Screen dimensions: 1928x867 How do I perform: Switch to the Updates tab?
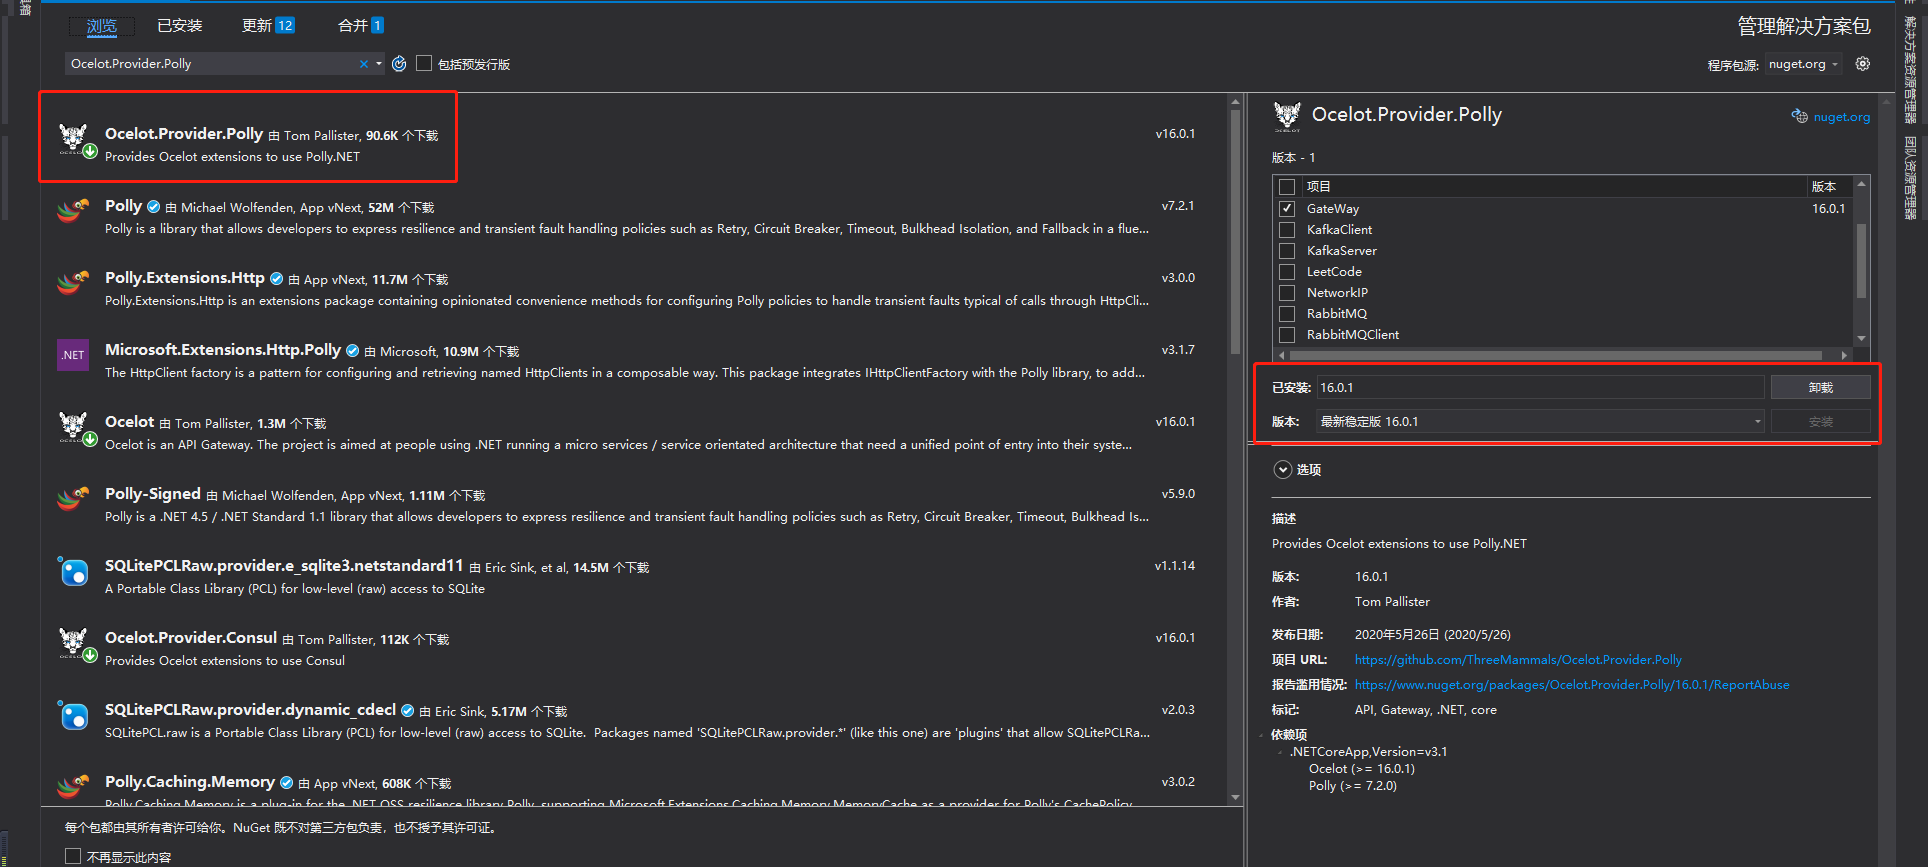[x=268, y=25]
